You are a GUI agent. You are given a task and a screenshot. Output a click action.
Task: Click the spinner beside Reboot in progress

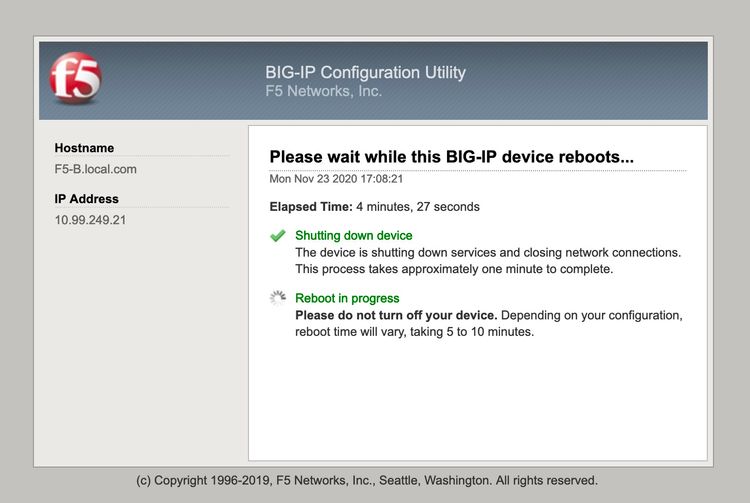pyautogui.click(x=277, y=298)
